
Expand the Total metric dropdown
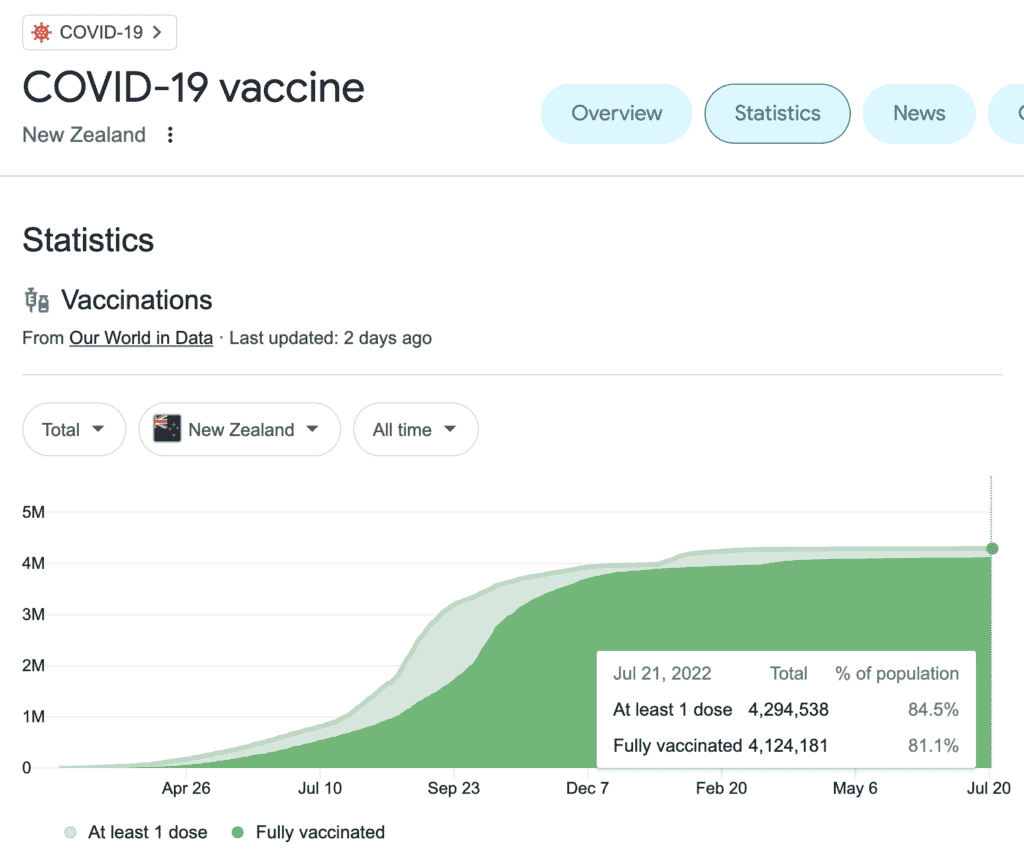point(74,430)
